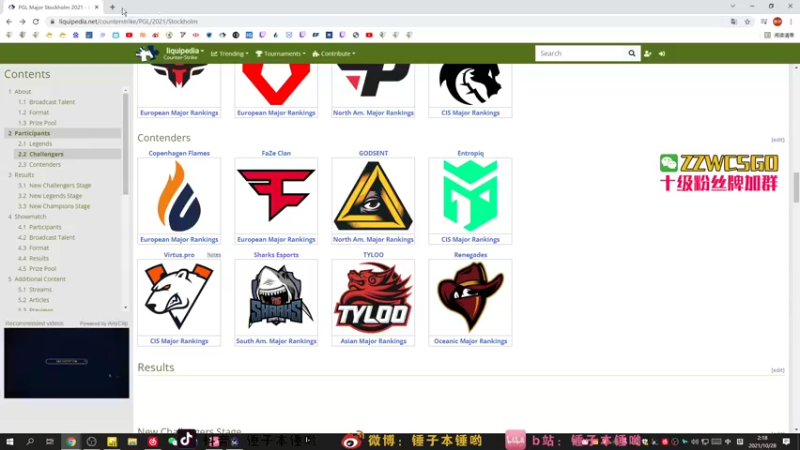Open South Am. Major Rankings link
Viewport: 800px width, 450px height.
(x=276, y=341)
